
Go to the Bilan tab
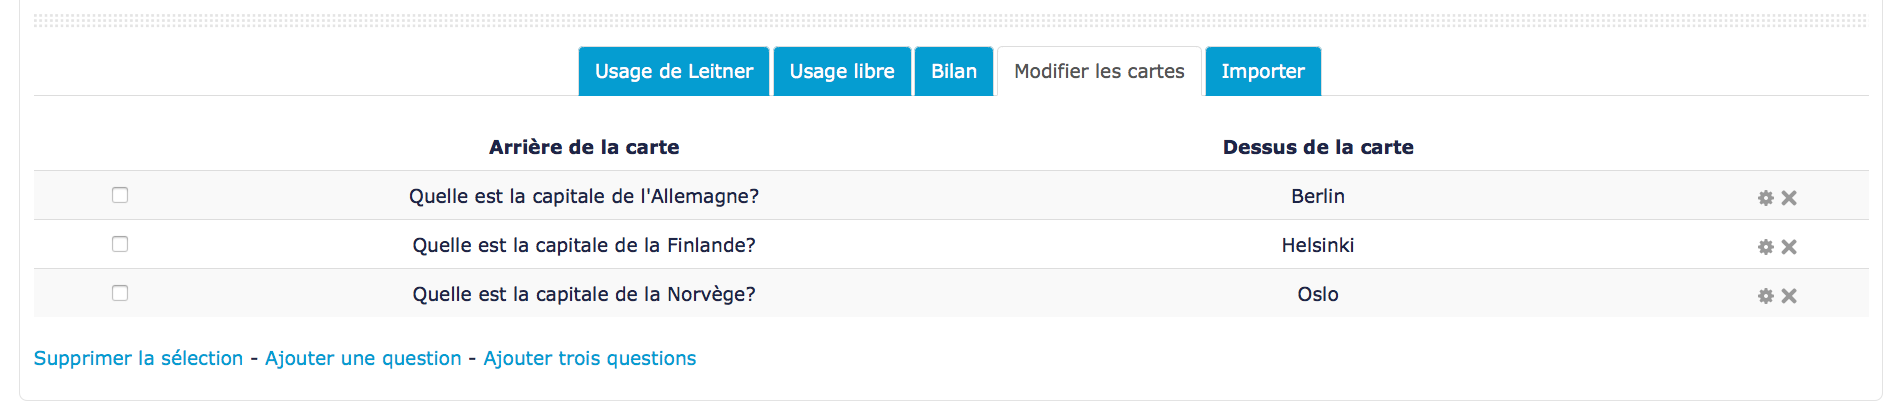[x=954, y=72]
